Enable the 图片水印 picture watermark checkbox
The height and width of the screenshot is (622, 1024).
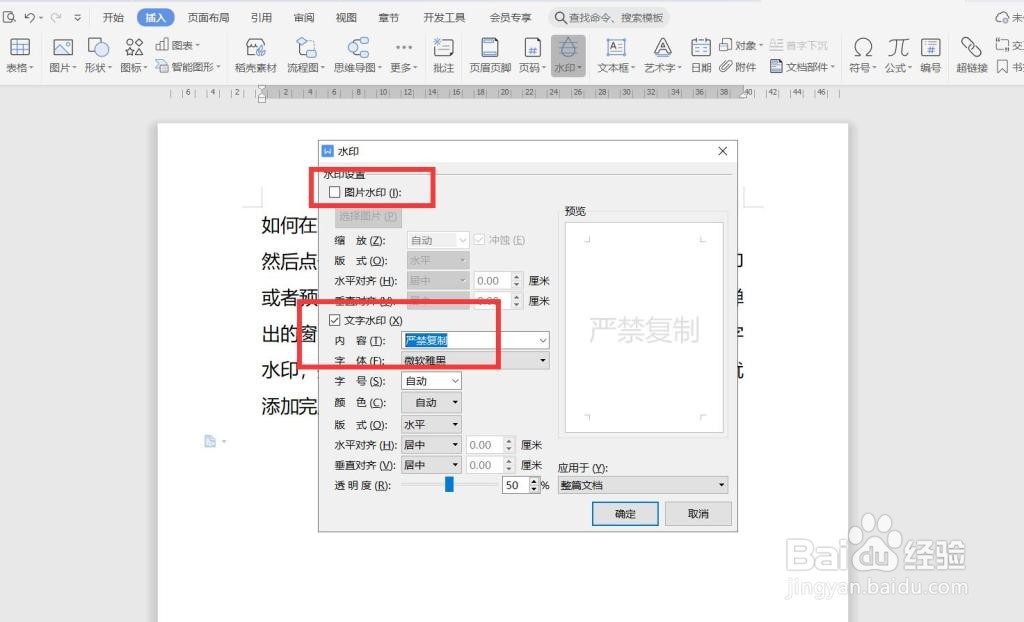point(334,191)
